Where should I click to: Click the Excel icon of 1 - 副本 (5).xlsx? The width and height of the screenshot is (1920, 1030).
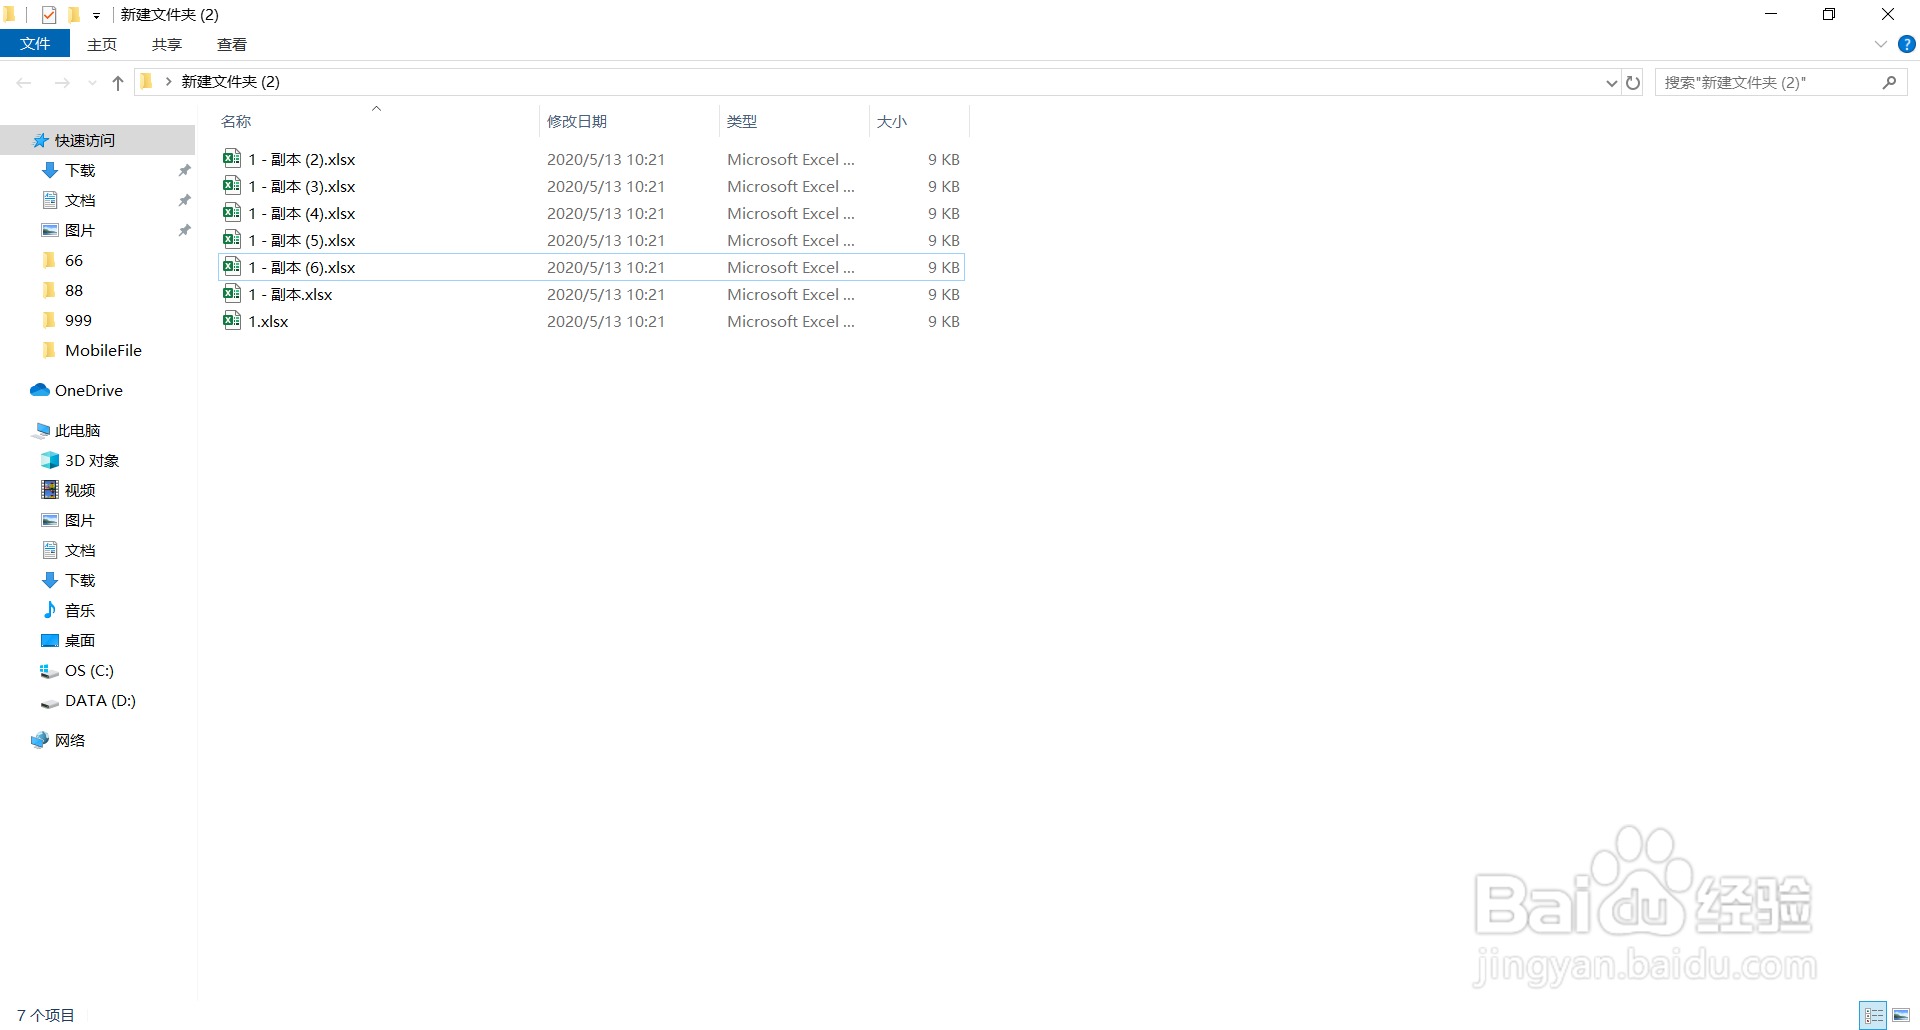pos(232,239)
